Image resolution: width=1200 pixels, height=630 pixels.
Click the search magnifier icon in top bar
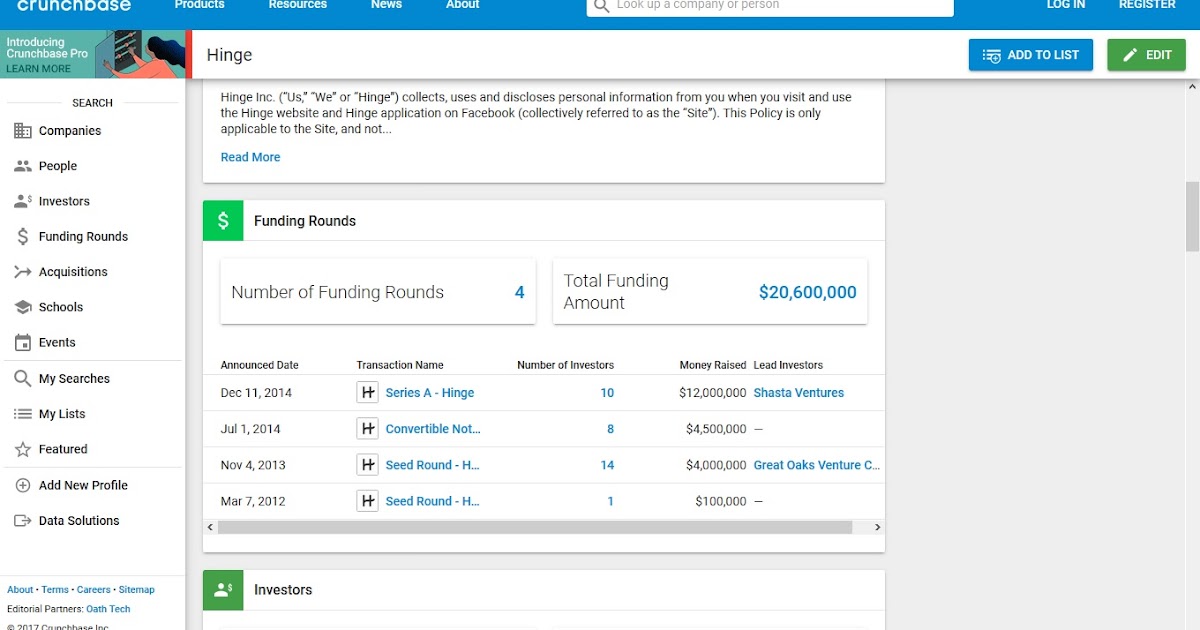click(x=601, y=6)
